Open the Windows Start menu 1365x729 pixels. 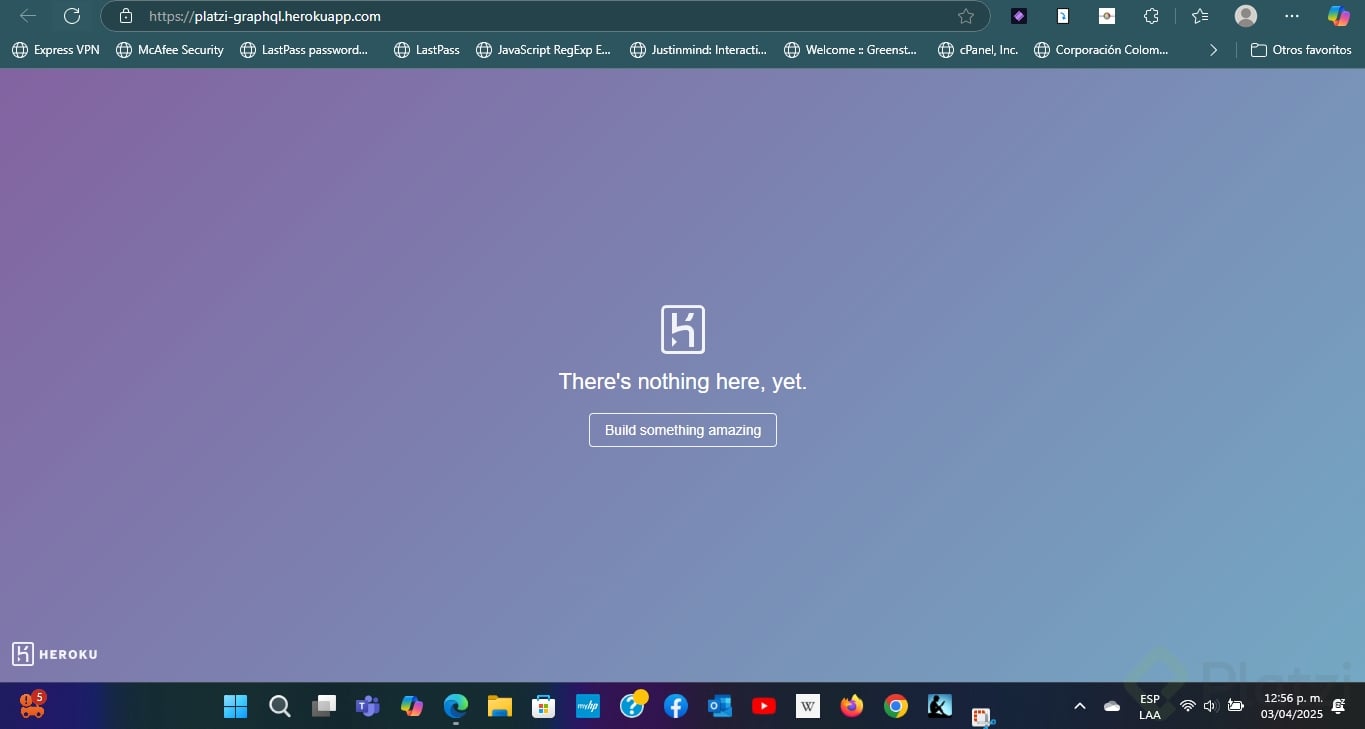pos(236,706)
